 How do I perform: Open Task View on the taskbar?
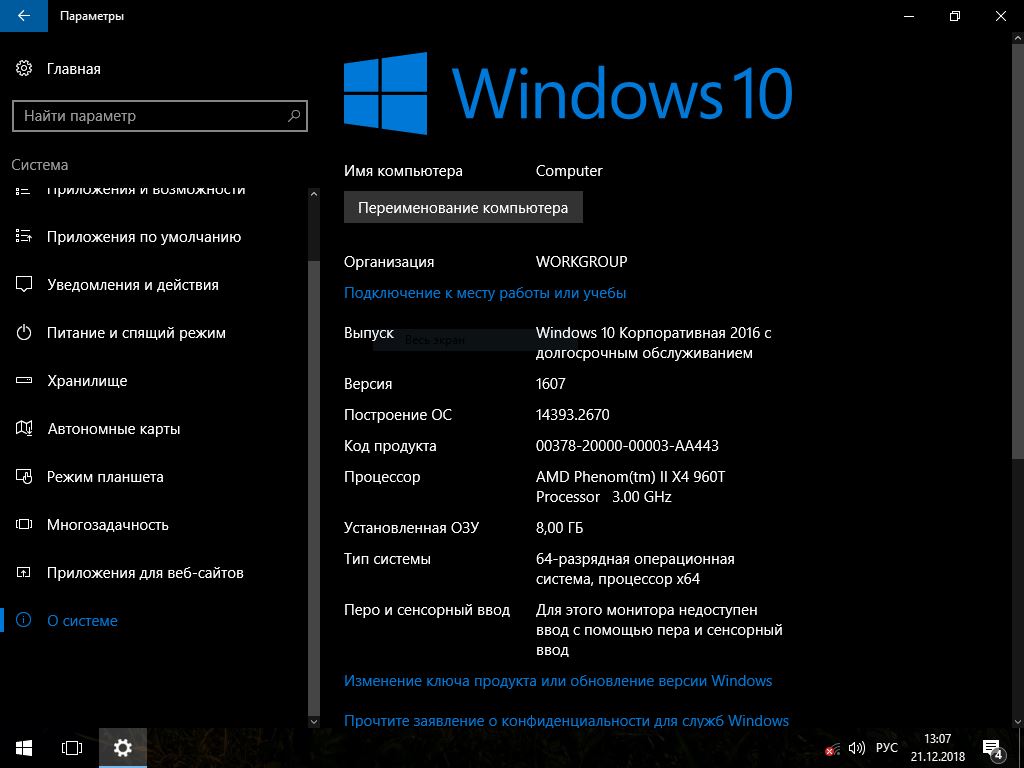click(72, 748)
